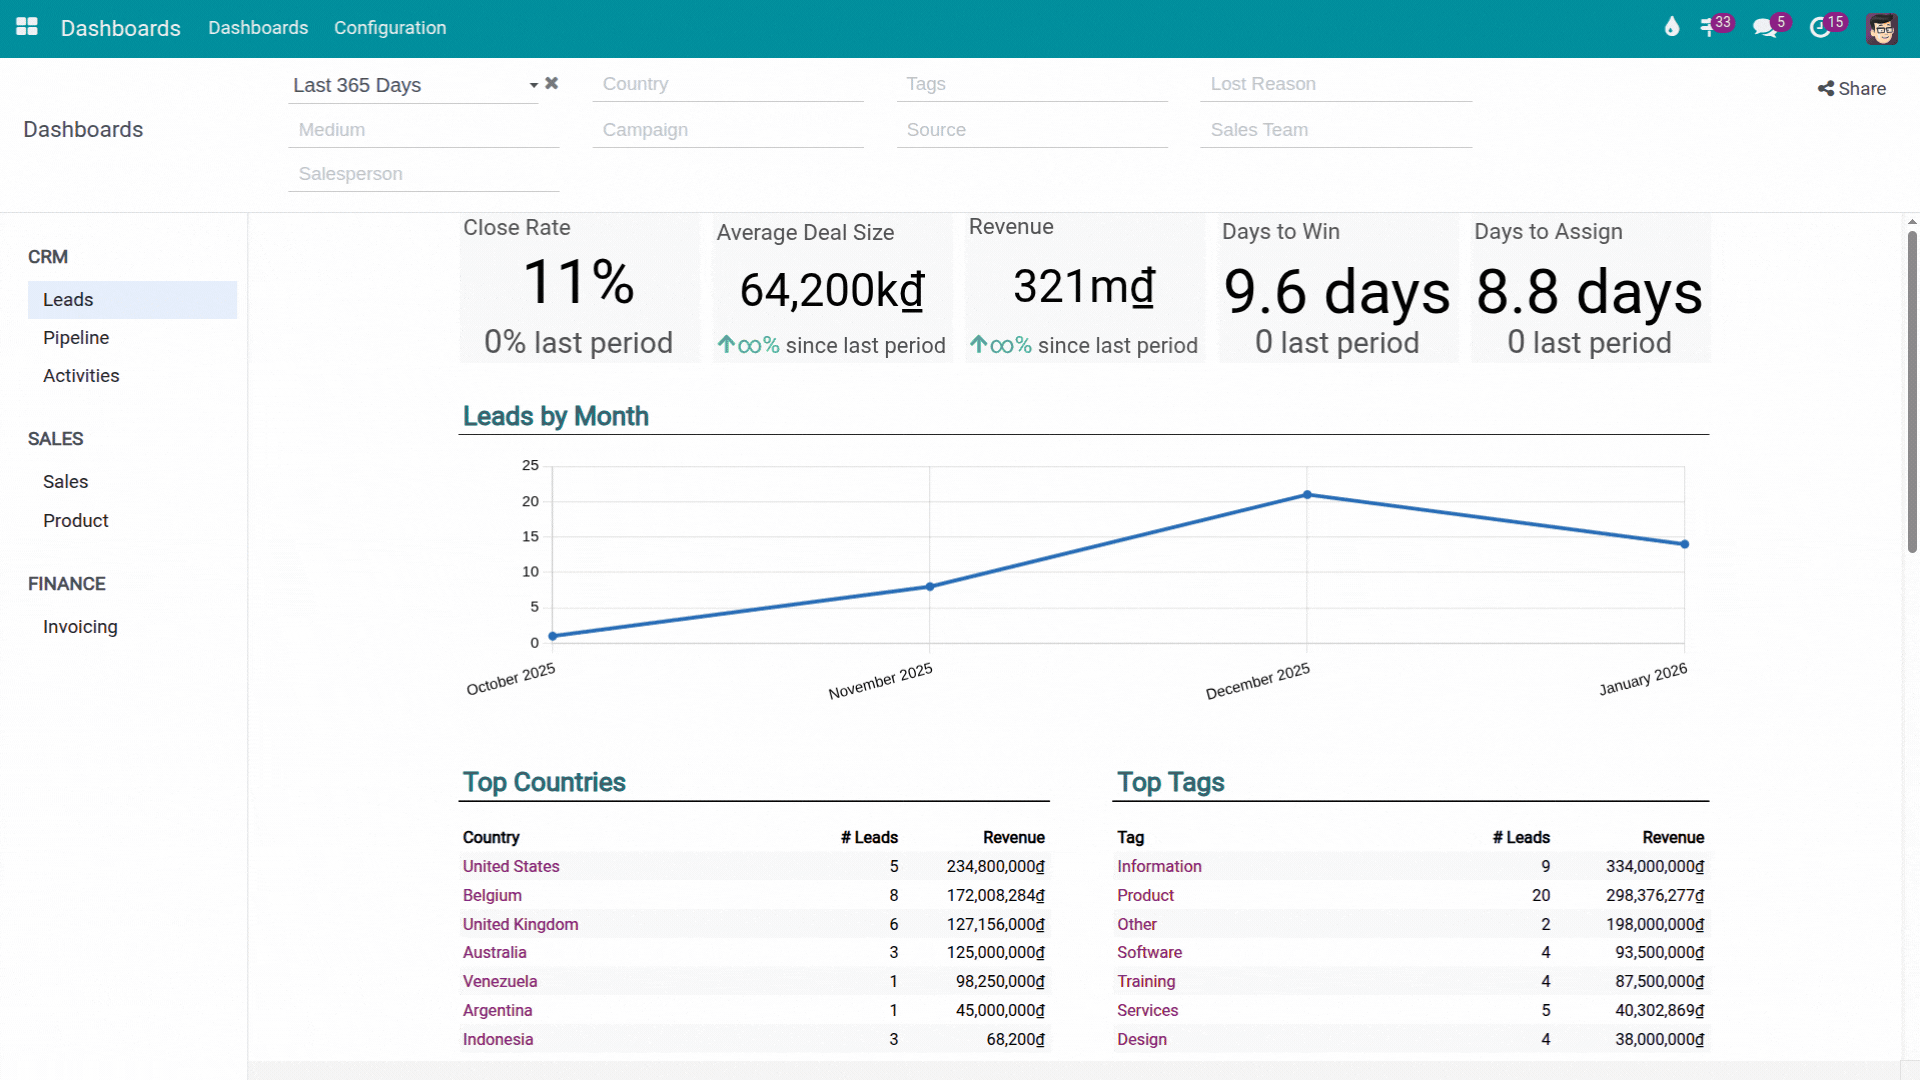
Task: Clear the date filter with the x icon
Action: pyautogui.click(x=551, y=84)
